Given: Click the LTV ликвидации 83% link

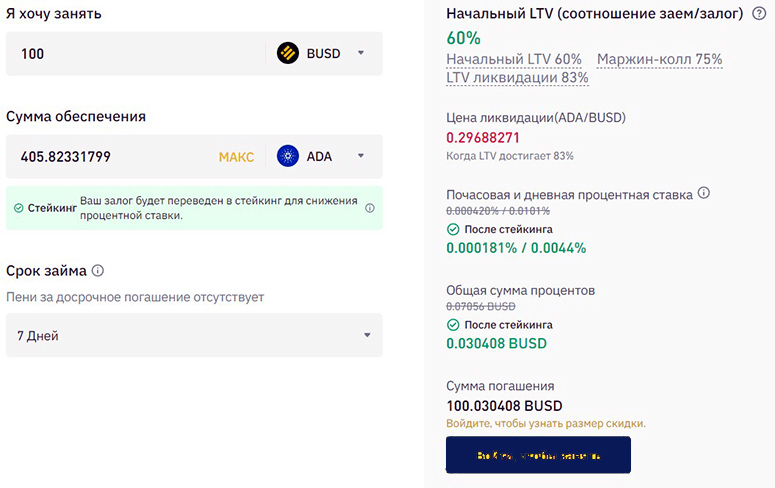Looking at the screenshot, I should click(x=517, y=77).
